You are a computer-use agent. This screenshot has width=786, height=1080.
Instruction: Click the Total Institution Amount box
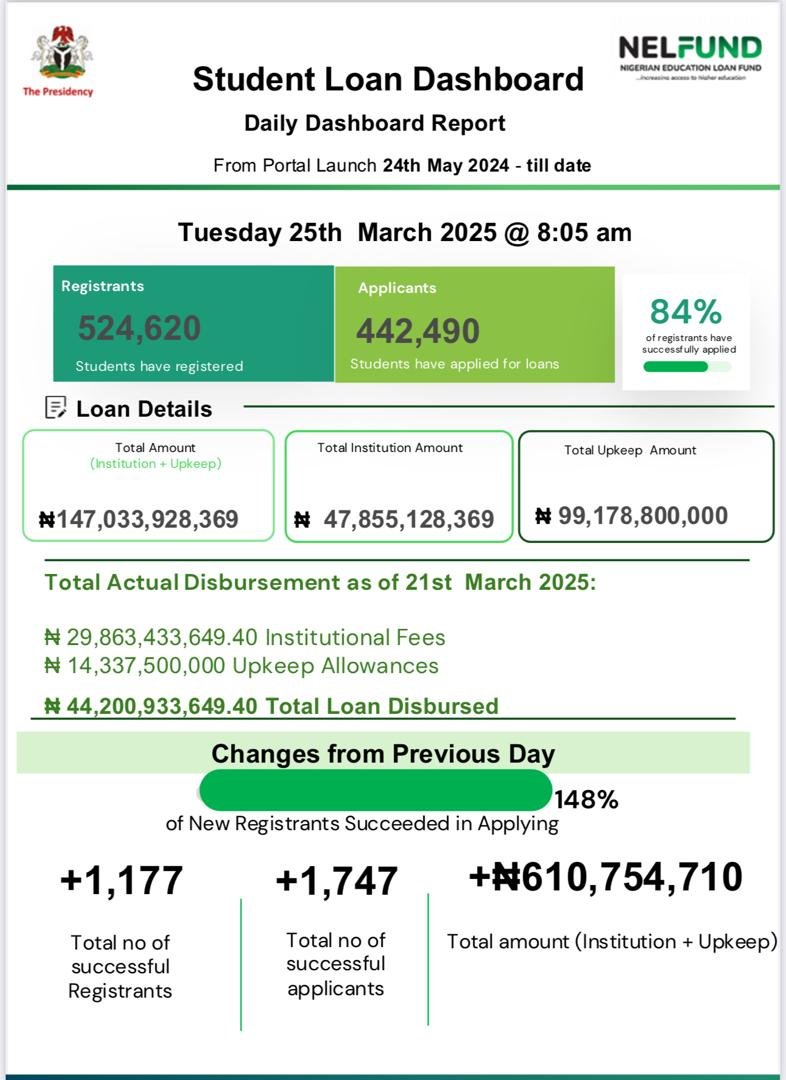tap(398, 486)
